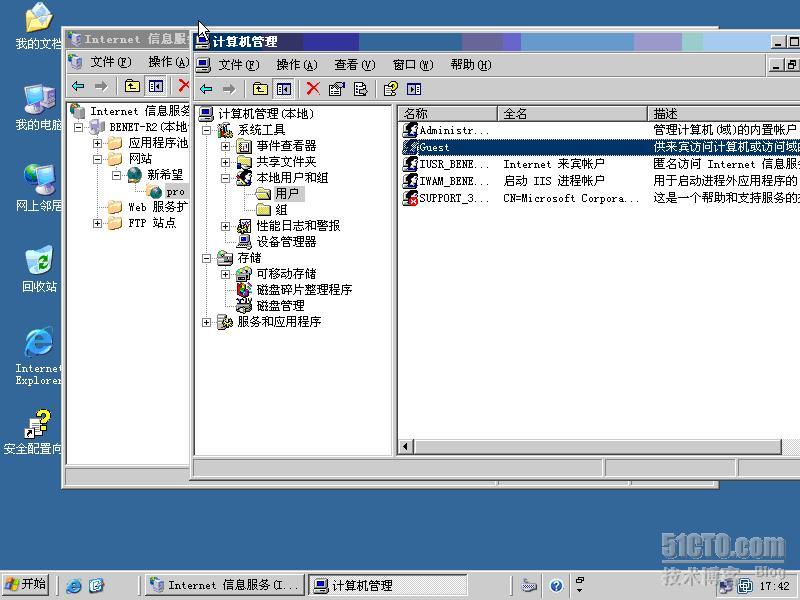Screen dimensions: 800x600
Task: Click Up one level icon in Computer Management
Action: point(260,89)
